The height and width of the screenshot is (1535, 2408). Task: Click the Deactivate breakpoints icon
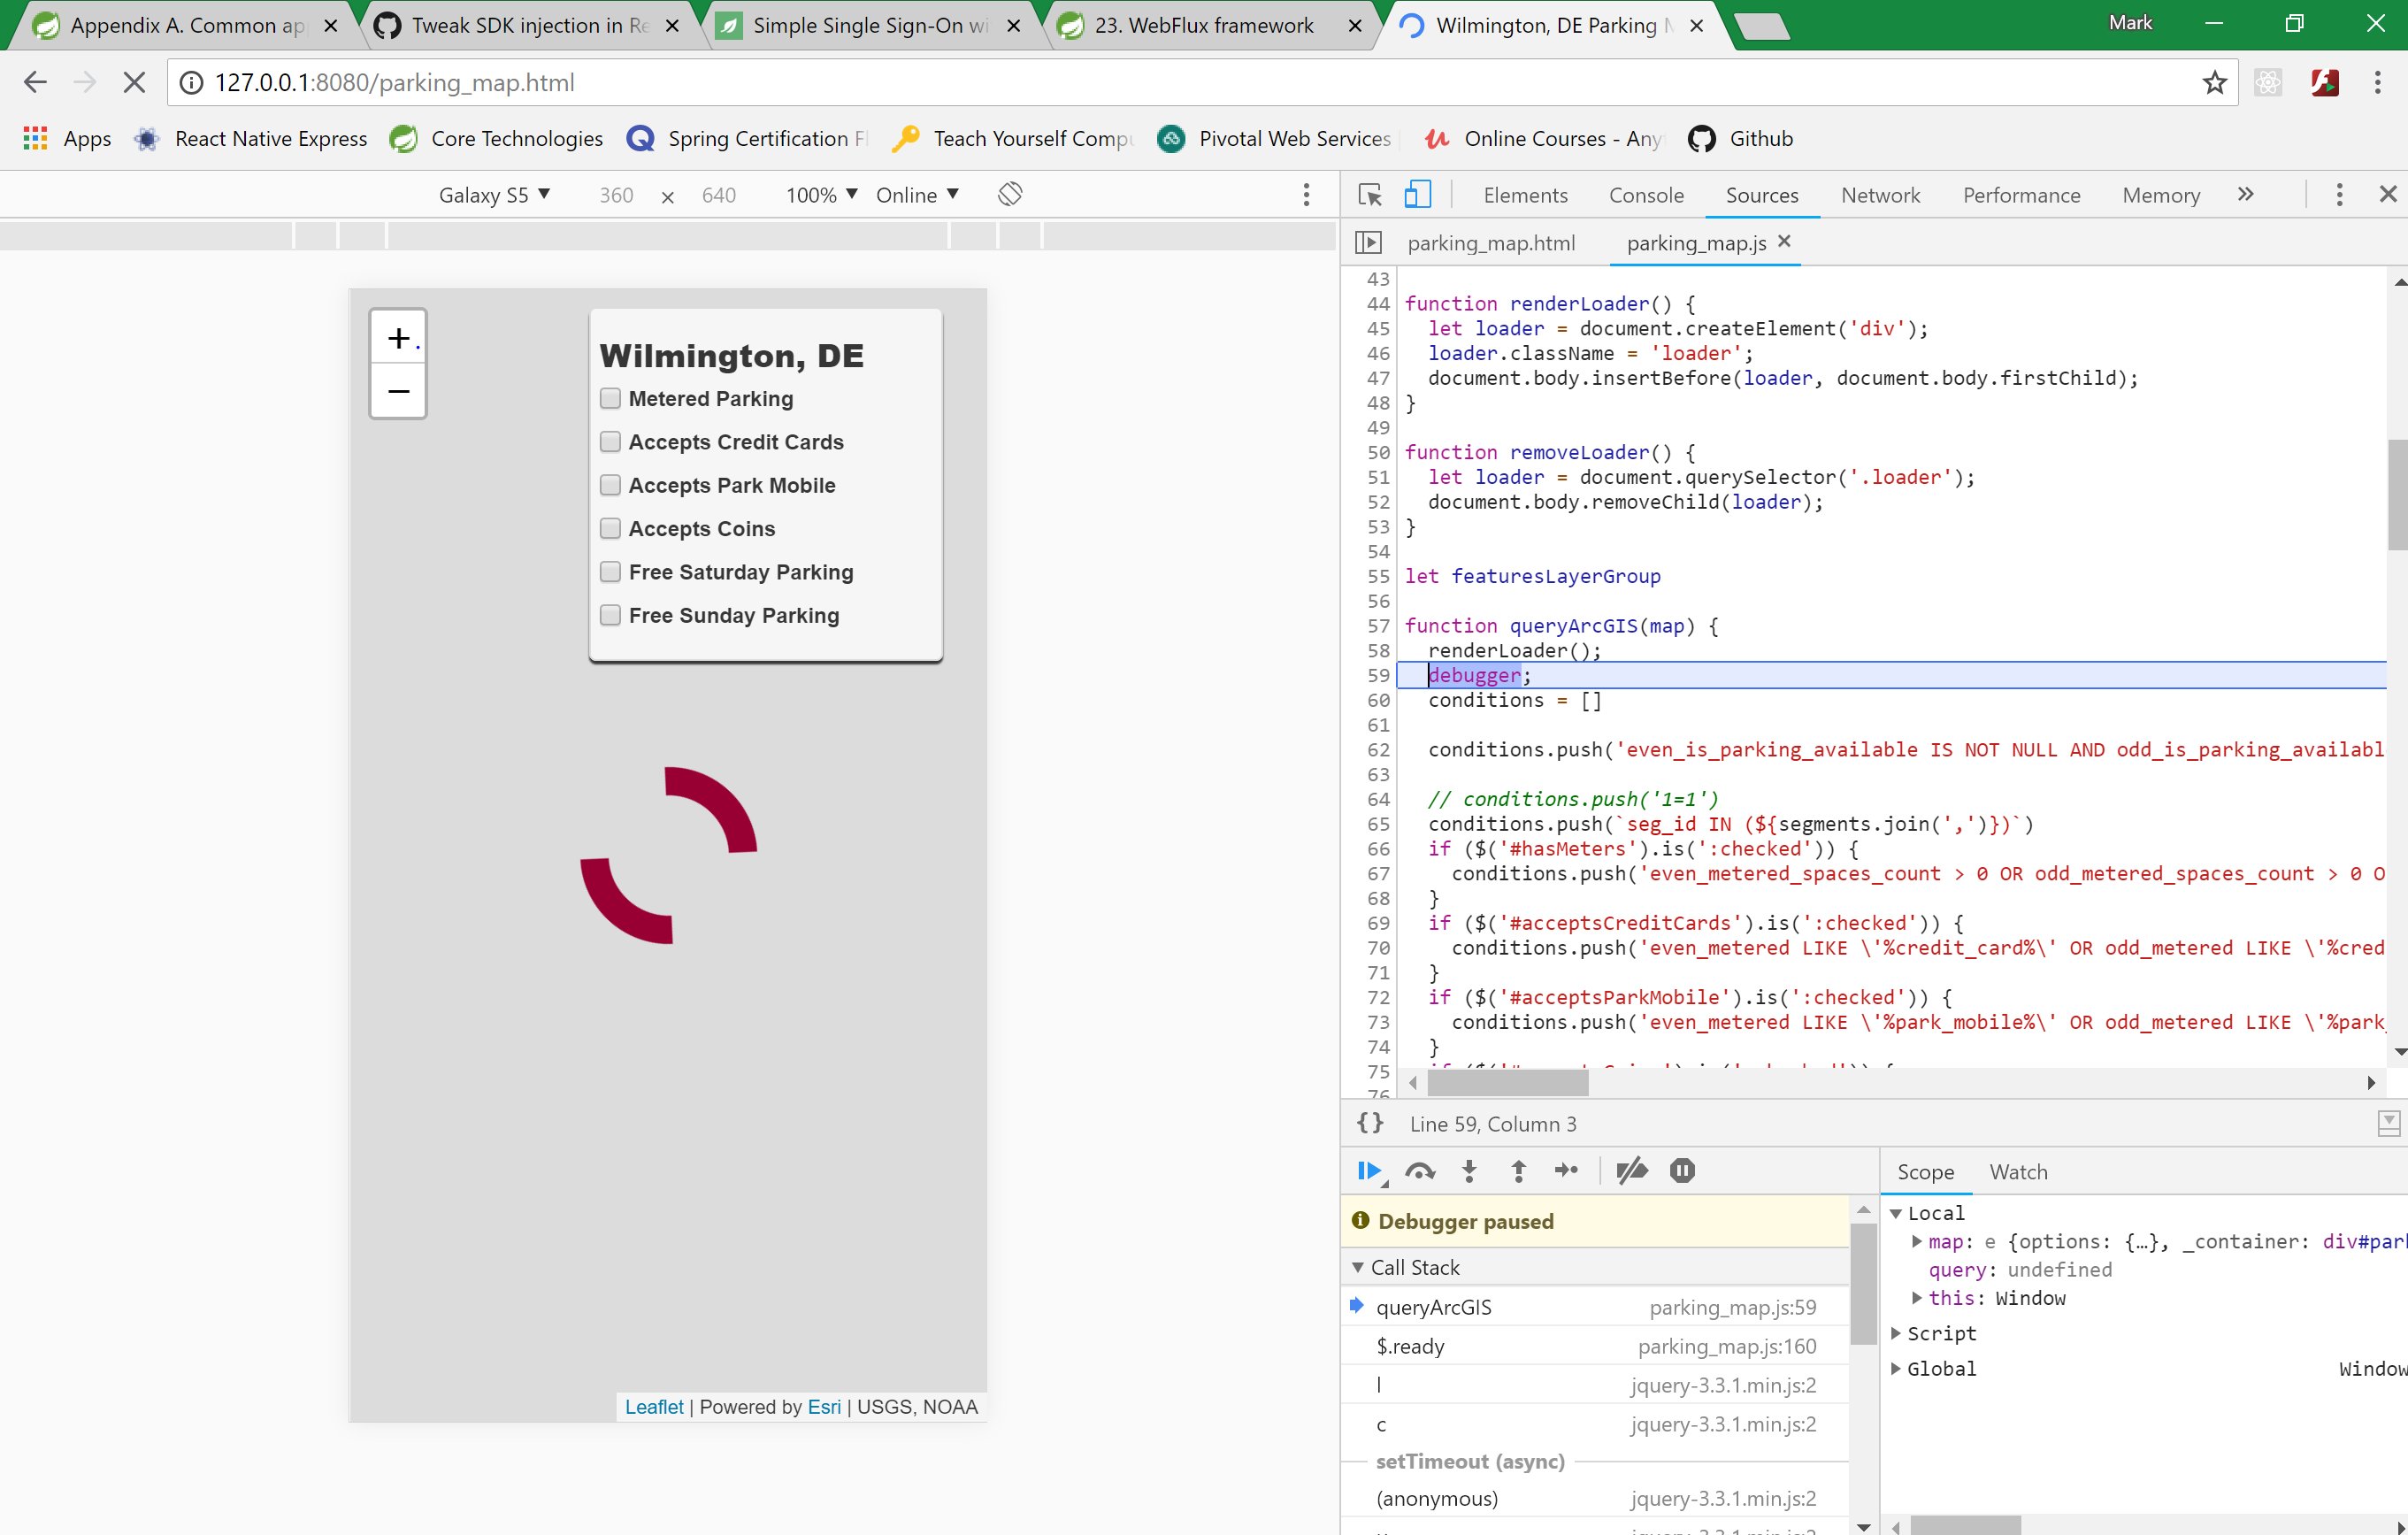click(1631, 1171)
